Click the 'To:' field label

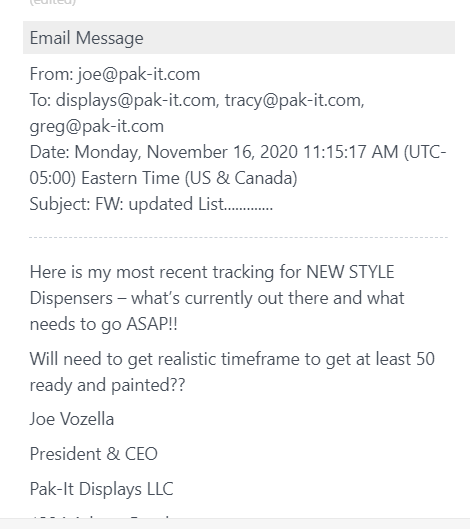[40, 100]
